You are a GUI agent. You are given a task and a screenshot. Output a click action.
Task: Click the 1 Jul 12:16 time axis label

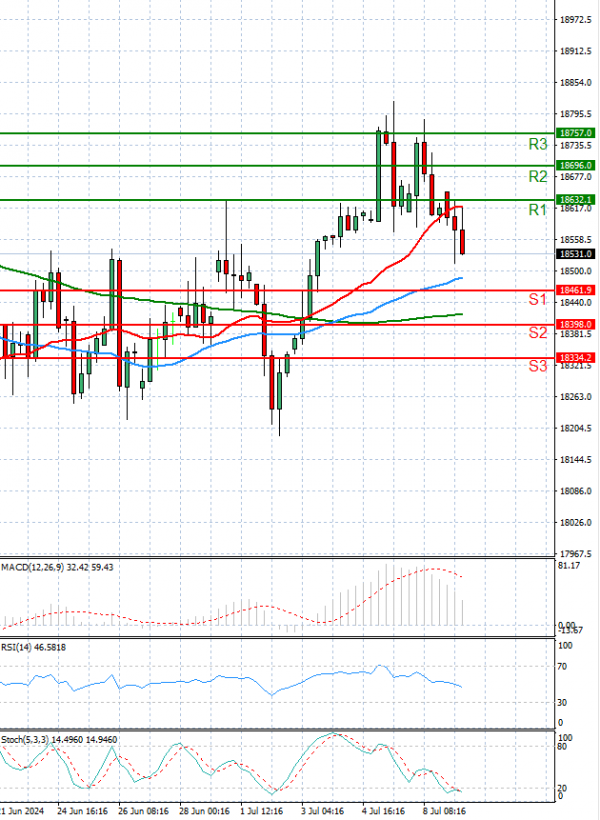tap(262, 811)
